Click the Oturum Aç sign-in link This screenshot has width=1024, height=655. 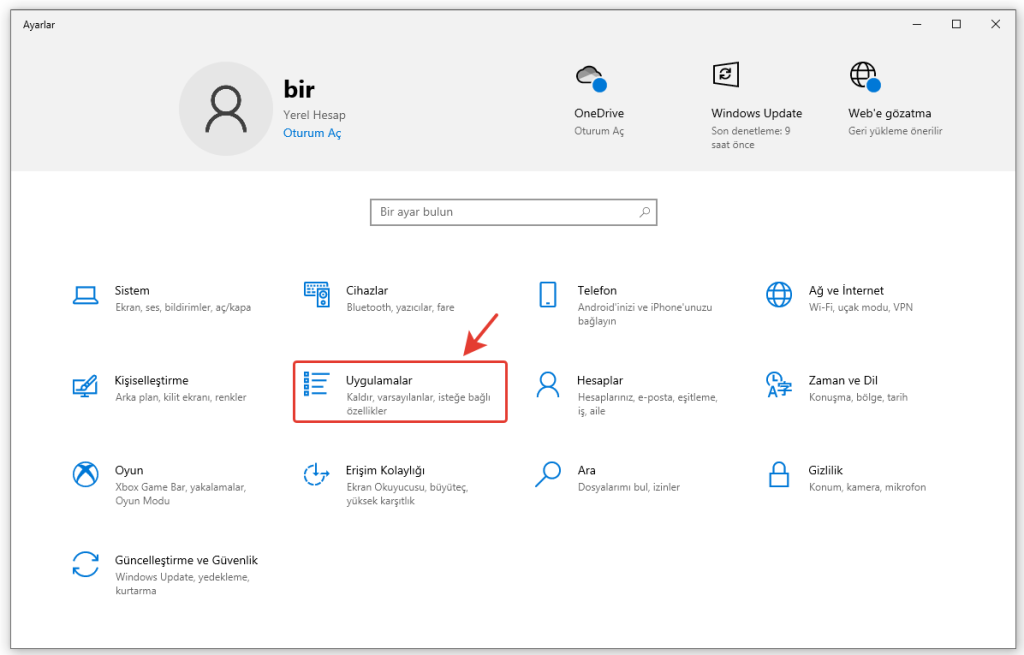(312, 132)
